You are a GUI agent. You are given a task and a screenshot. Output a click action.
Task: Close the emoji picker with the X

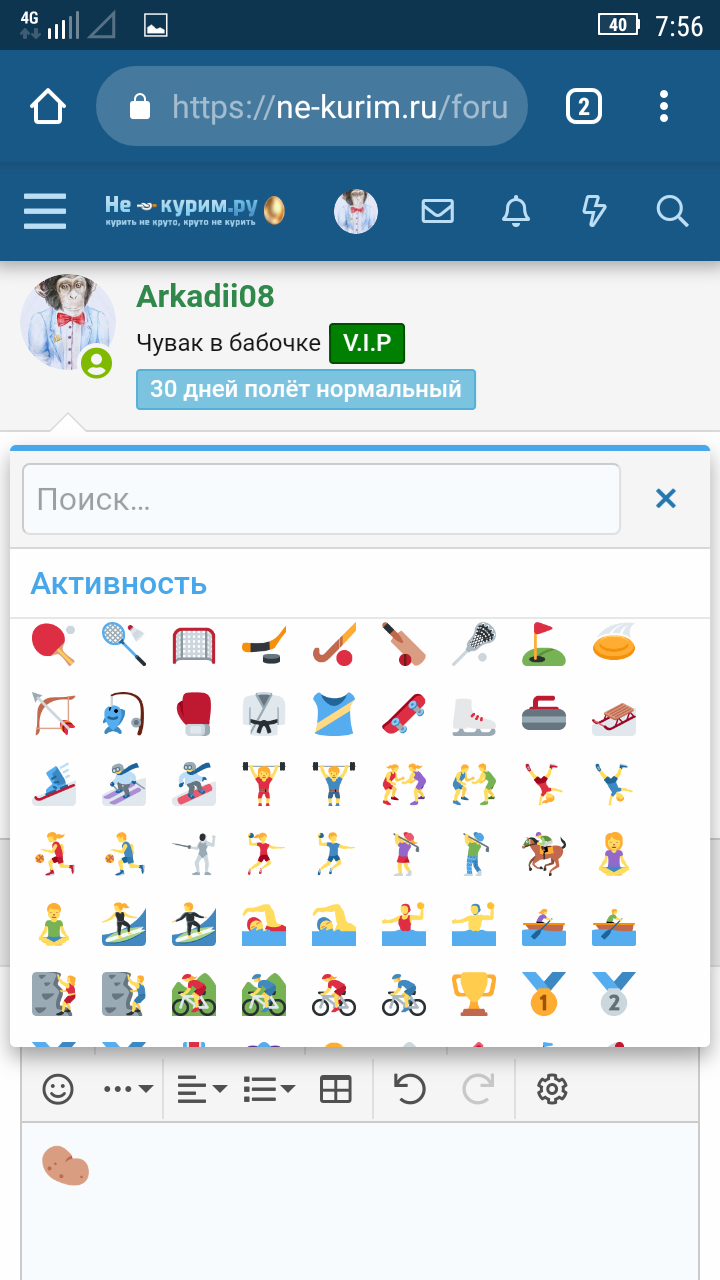point(666,498)
